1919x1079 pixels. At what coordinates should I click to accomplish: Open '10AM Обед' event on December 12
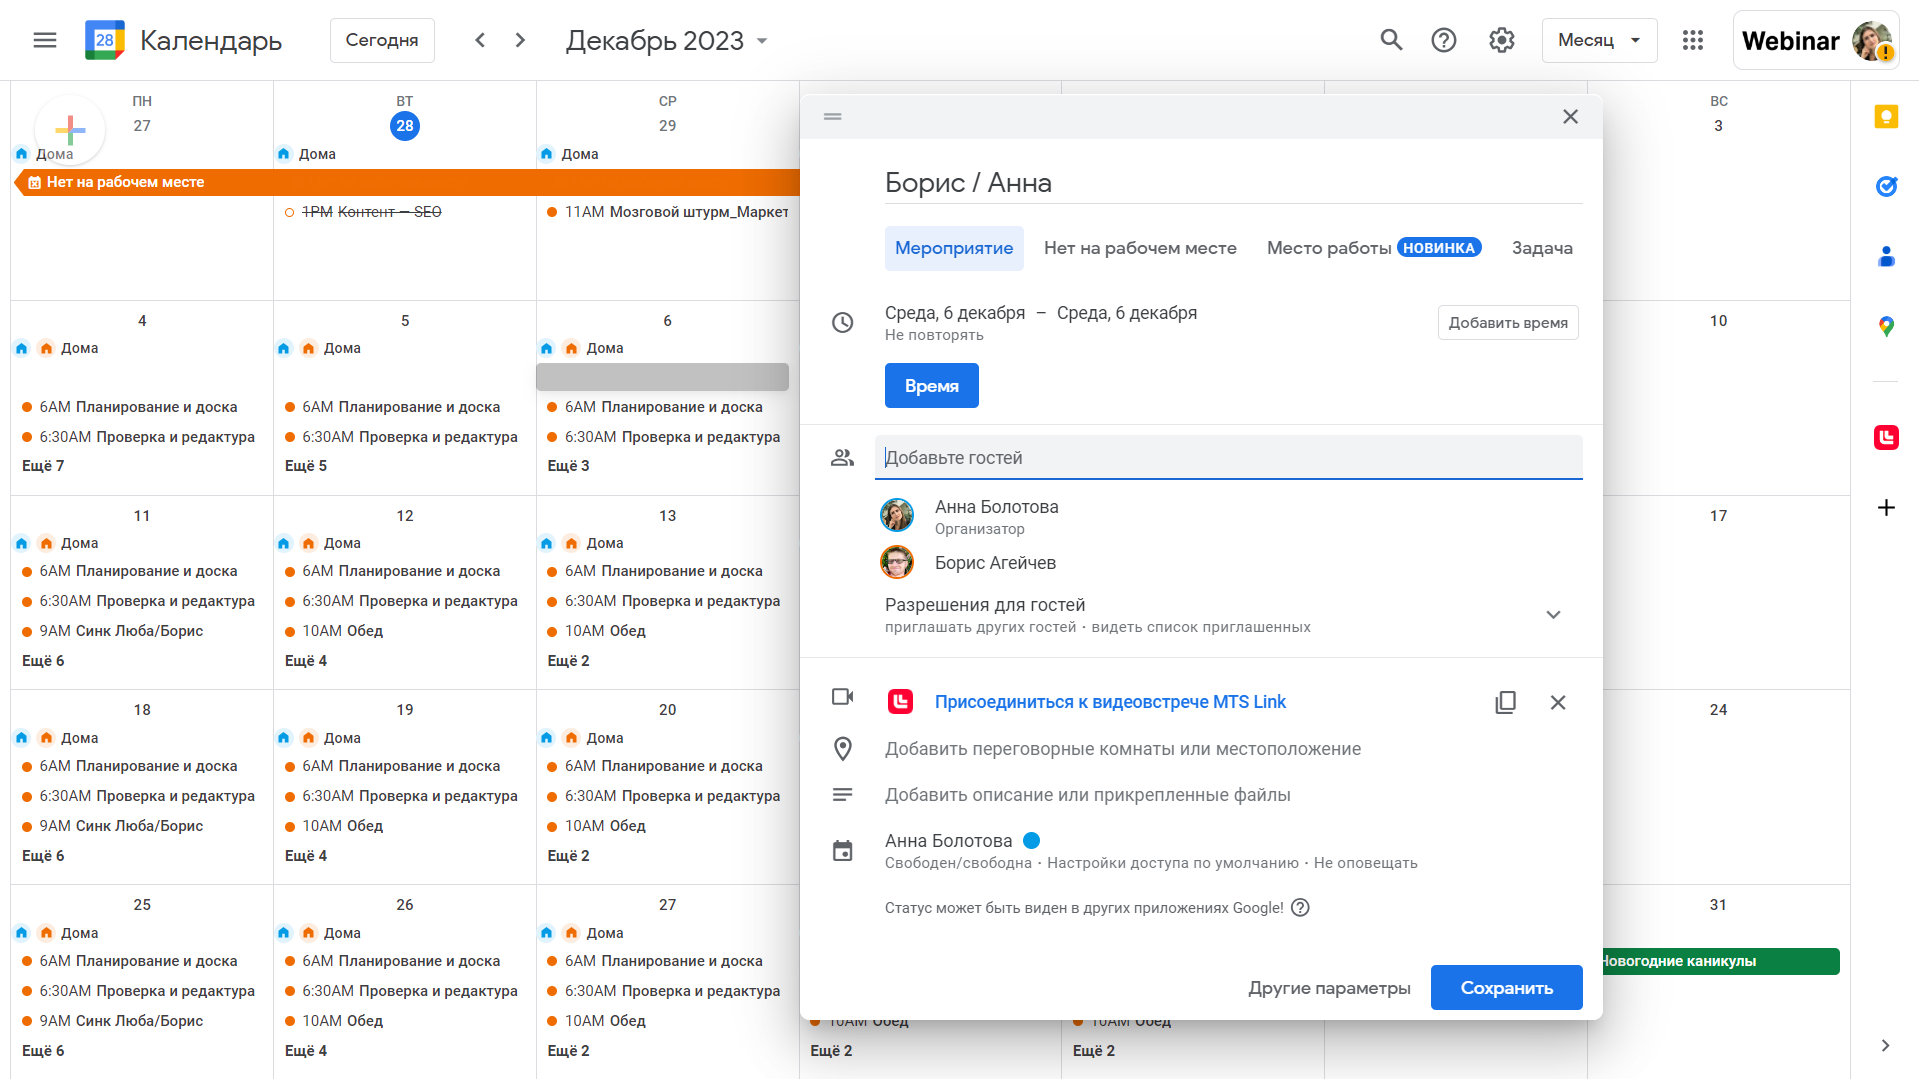pyautogui.click(x=333, y=630)
